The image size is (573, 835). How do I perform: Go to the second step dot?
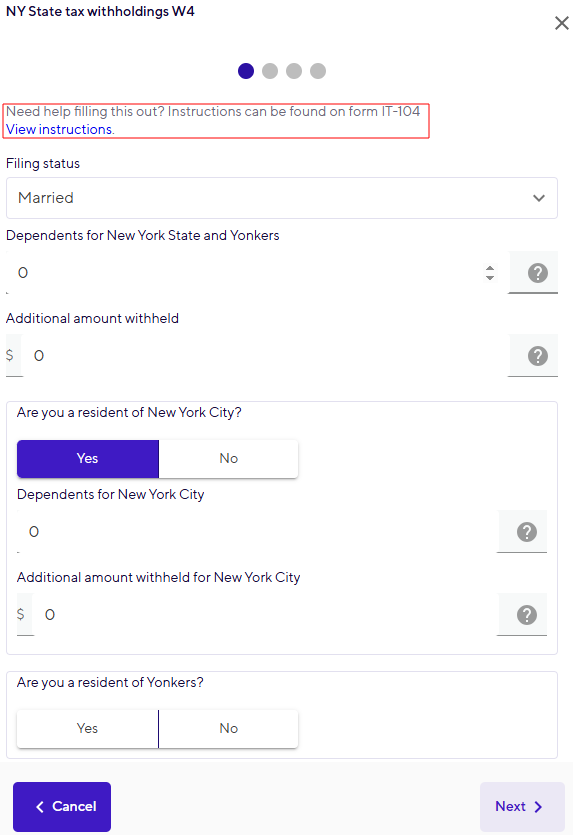pyautogui.click(x=270, y=71)
